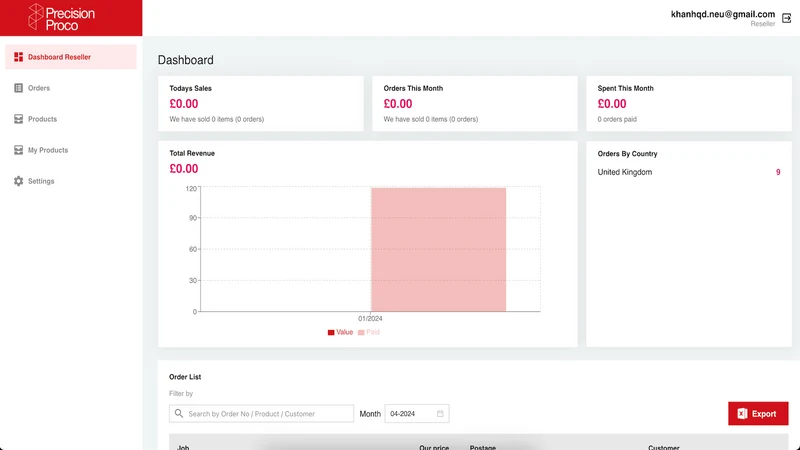Click the Excel icon on Export button
Image resolution: width=800 pixels, height=450 pixels.
tap(742, 414)
